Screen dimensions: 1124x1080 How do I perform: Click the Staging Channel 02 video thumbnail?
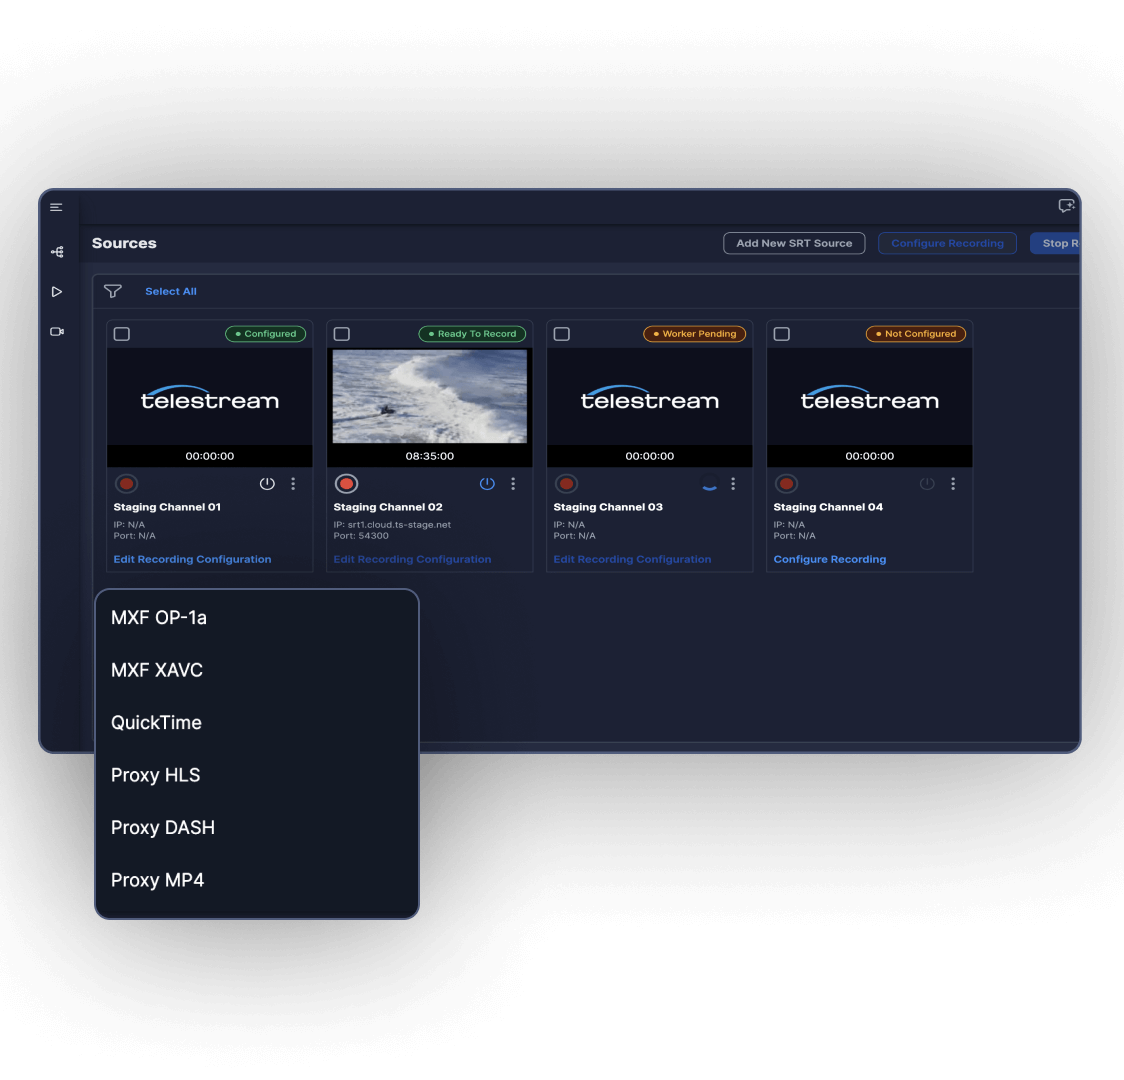pyautogui.click(x=430, y=396)
